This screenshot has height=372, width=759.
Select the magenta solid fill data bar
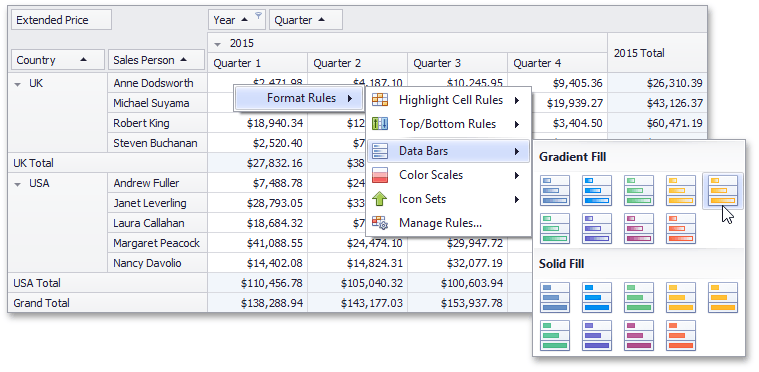point(639,335)
